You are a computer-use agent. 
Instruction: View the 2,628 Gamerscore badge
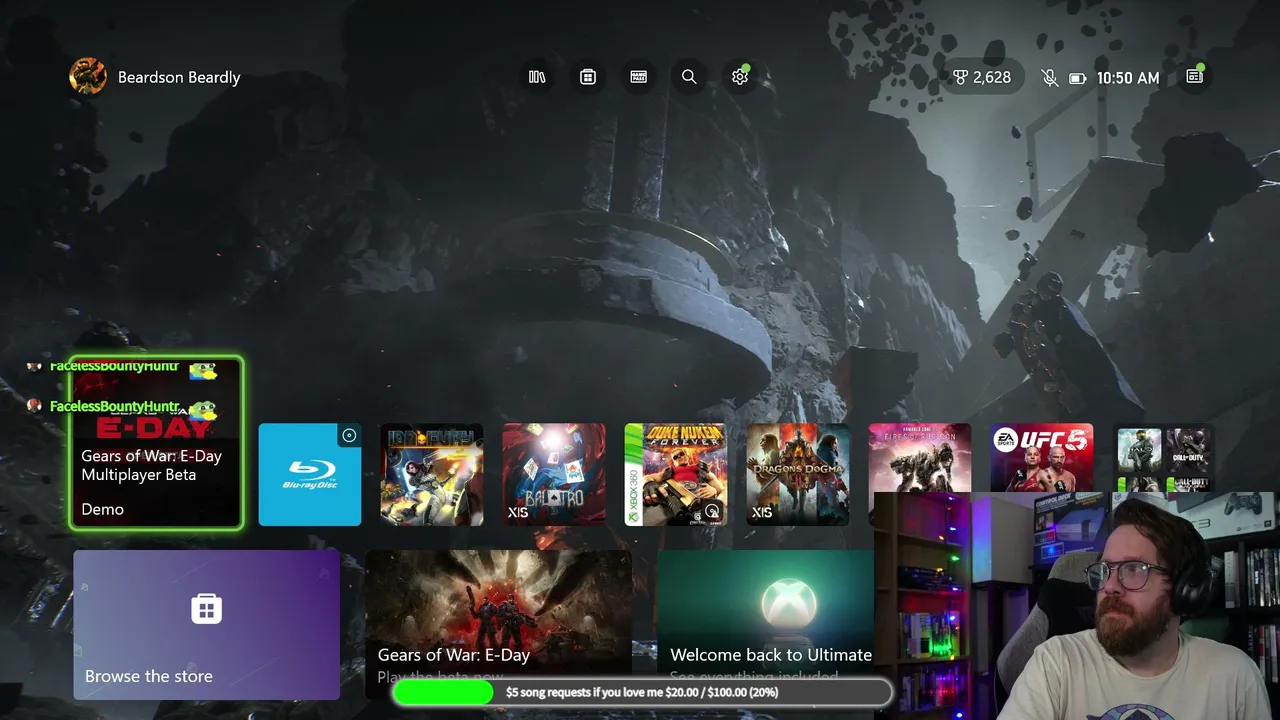pos(982,77)
